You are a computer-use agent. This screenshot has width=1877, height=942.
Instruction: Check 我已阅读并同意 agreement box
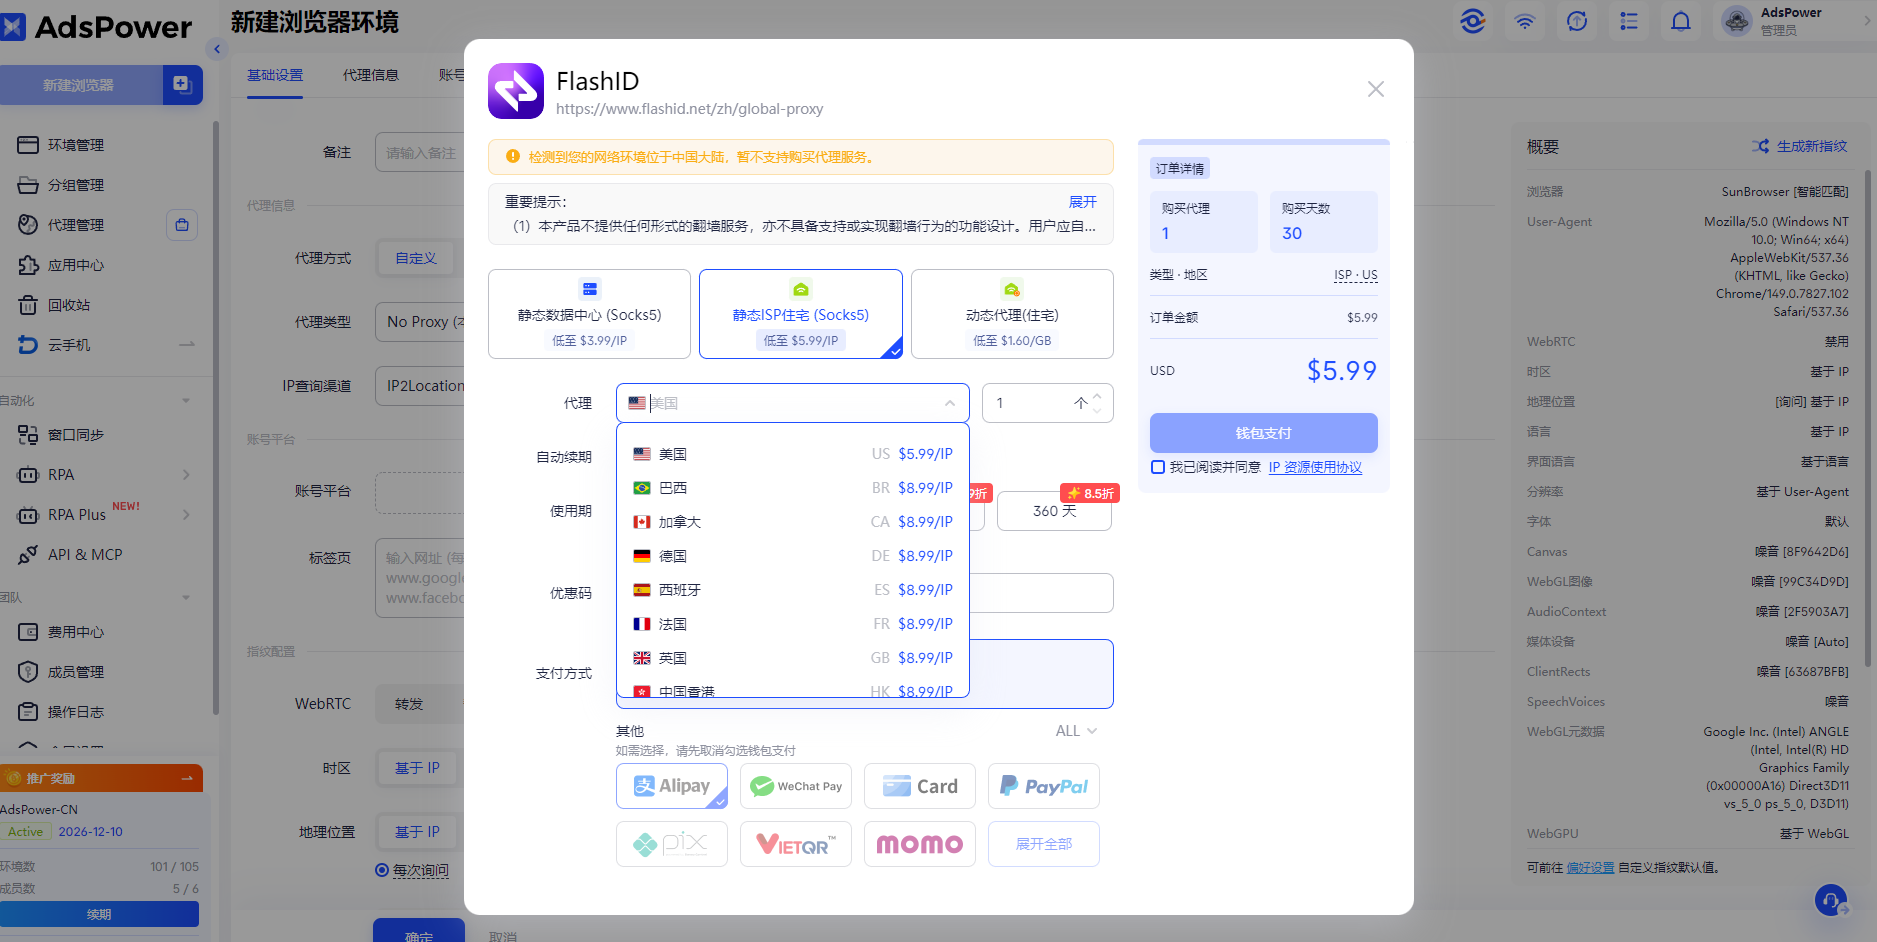[1158, 467]
